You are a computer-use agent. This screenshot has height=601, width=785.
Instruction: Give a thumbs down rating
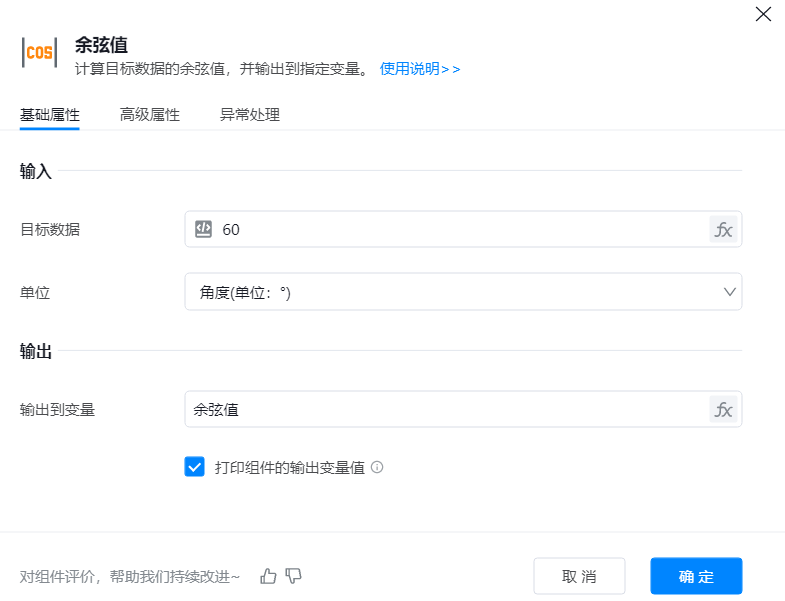[293, 576]
